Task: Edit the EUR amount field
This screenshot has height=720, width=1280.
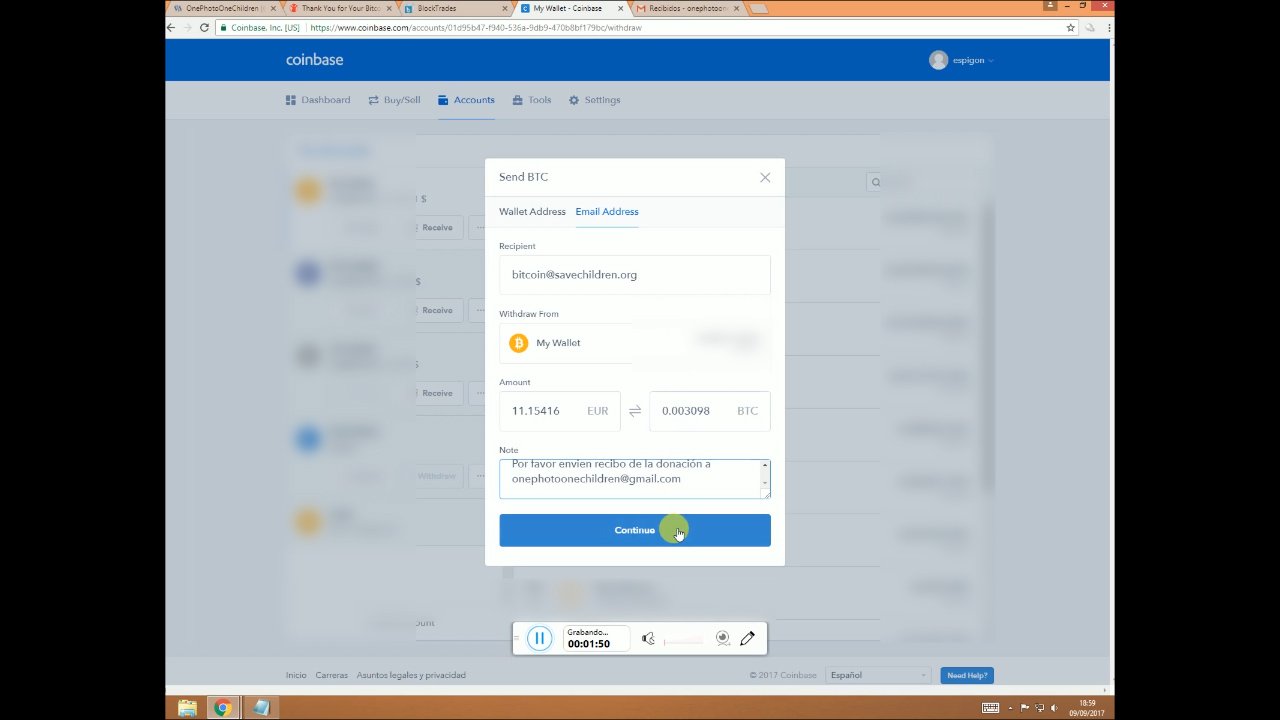Action: pyautogui.click(x=560, y=411)
